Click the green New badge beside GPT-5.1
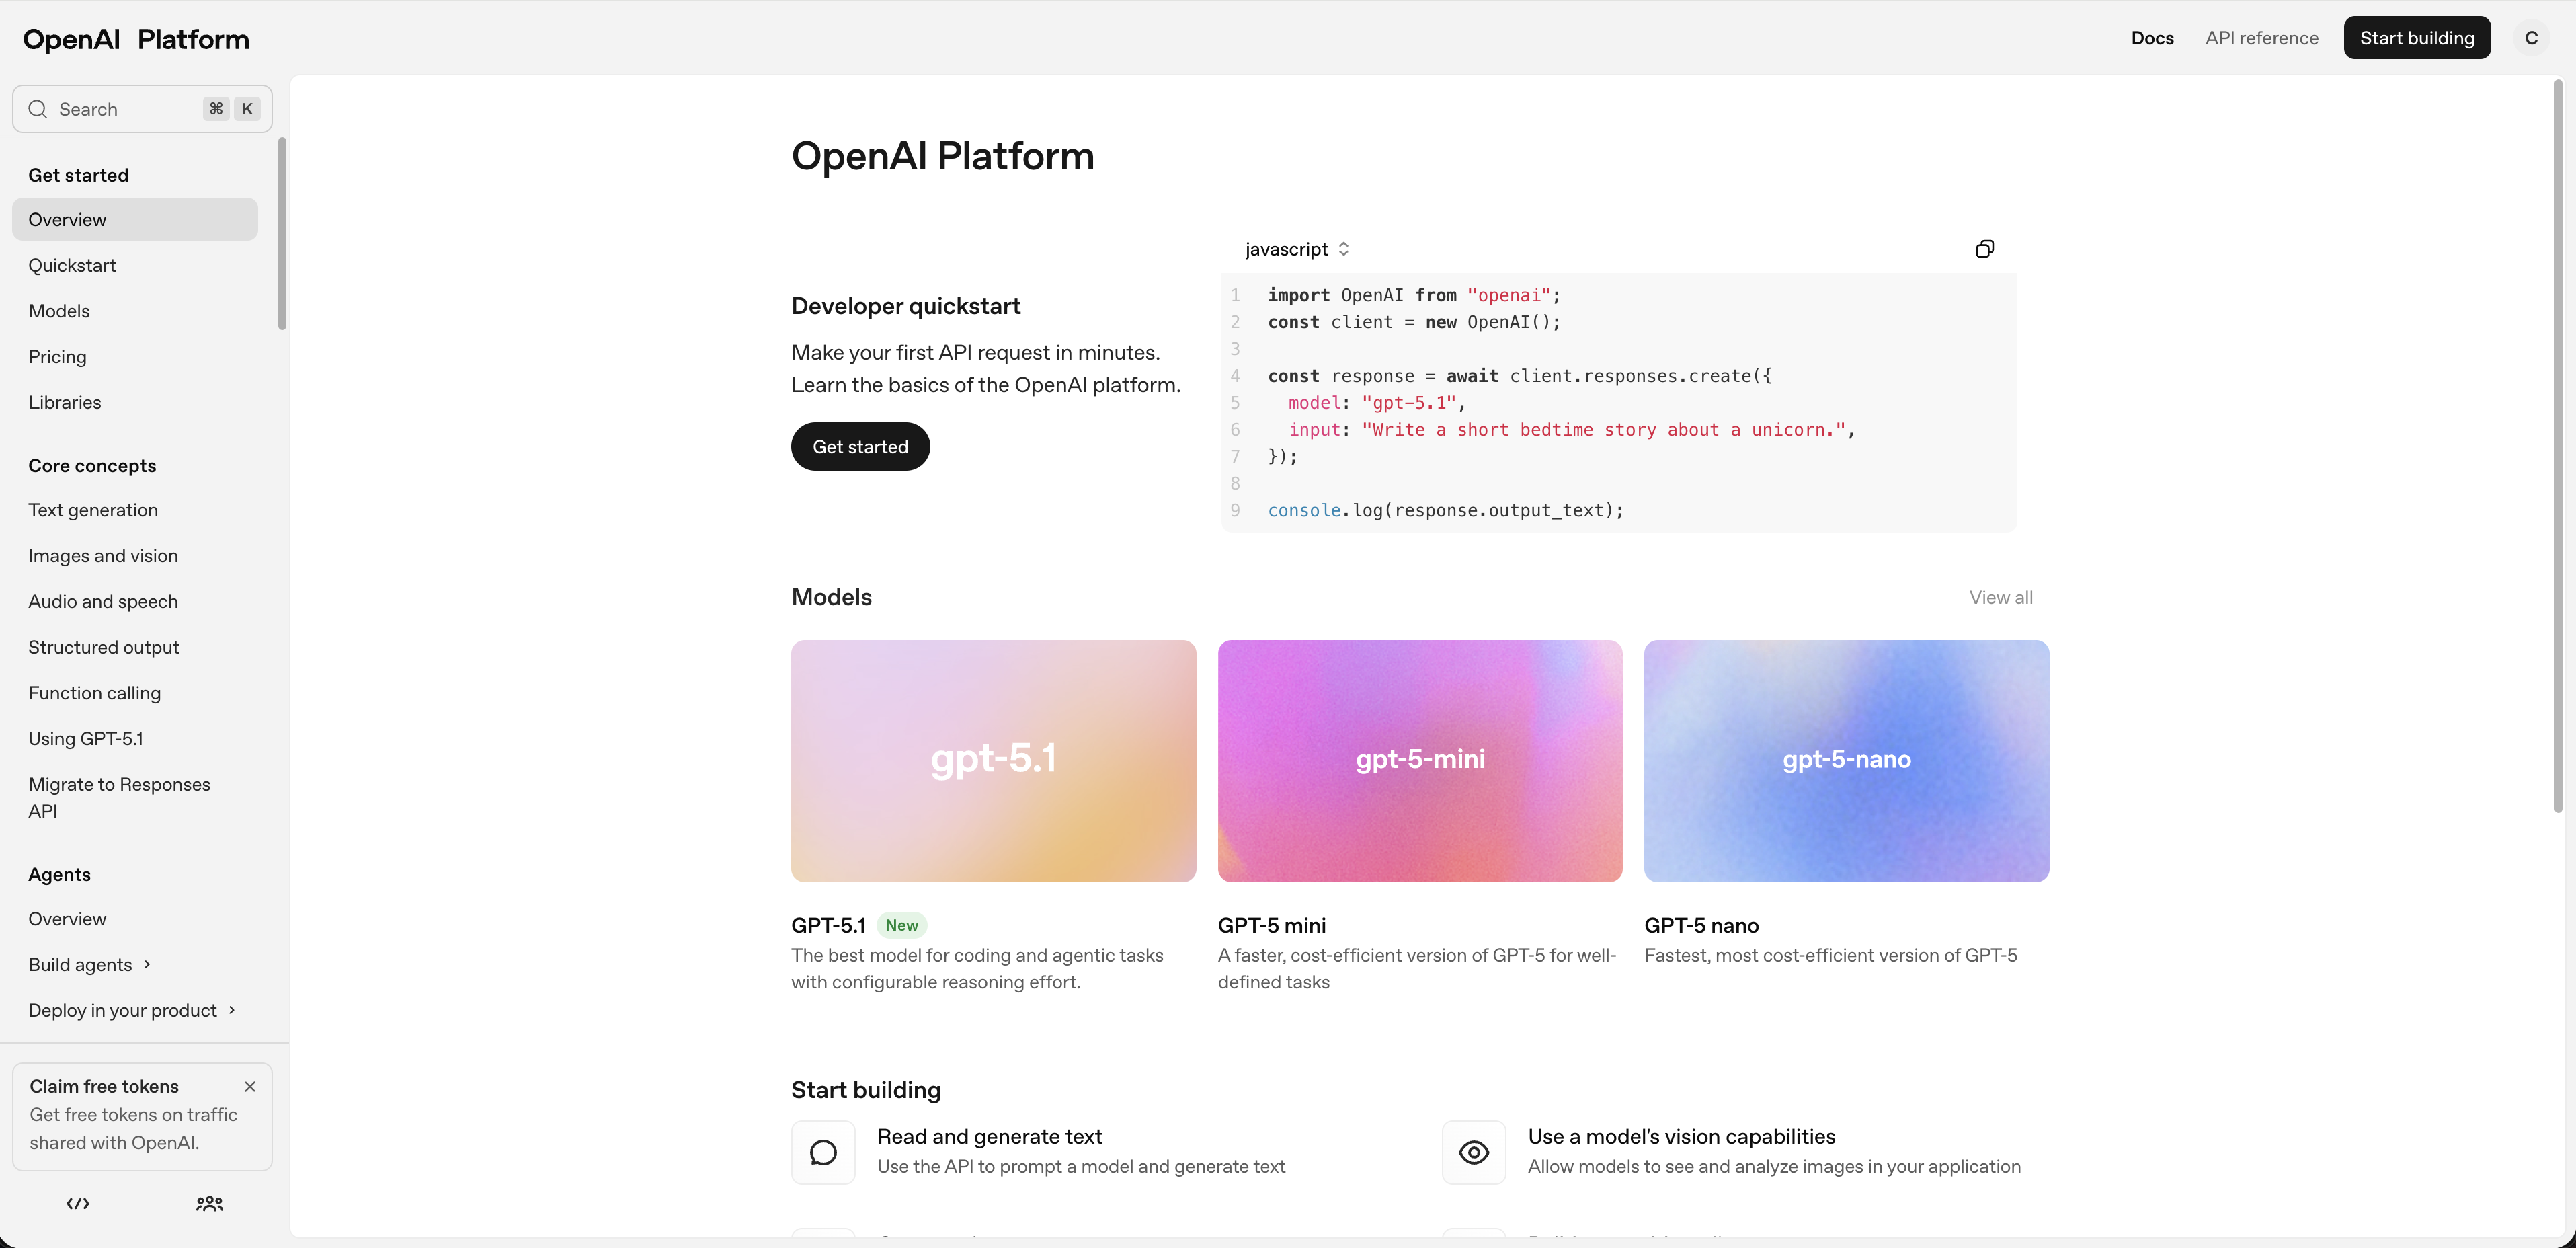This screenshot has height=1248, width=2576. click(901, 925)
